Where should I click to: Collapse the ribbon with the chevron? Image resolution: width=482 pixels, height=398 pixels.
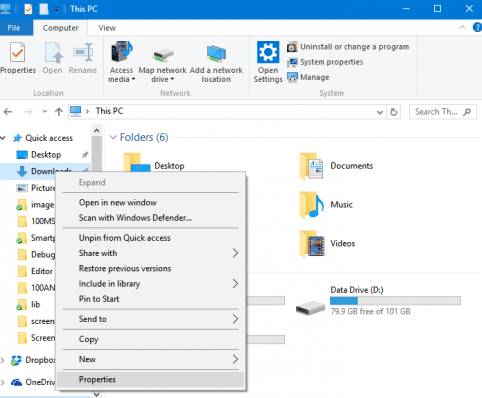click(x=462, y=28)
